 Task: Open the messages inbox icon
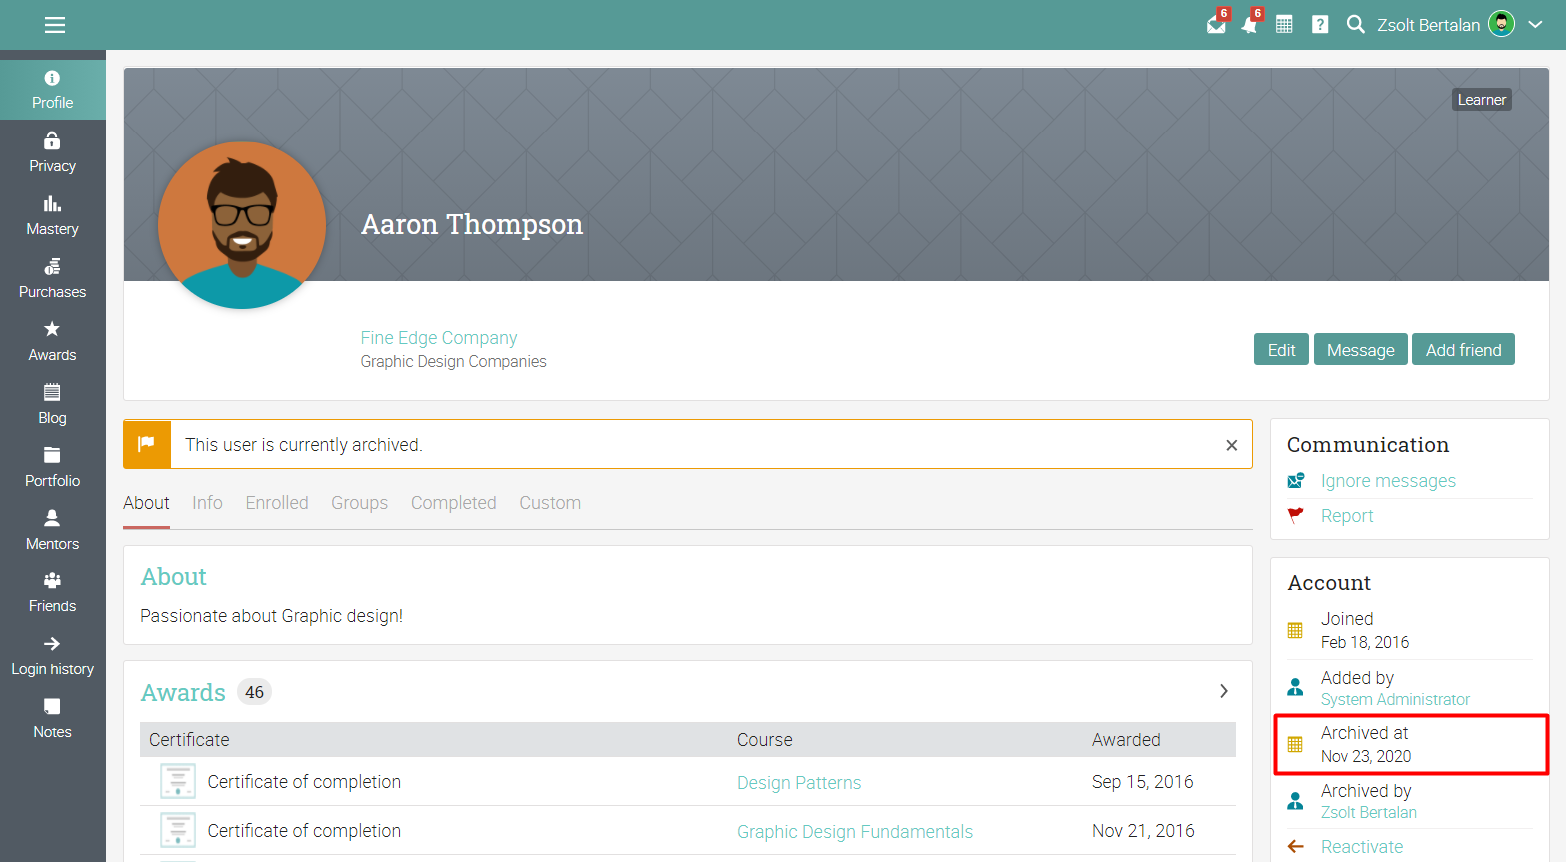(x=1216, y=24)
